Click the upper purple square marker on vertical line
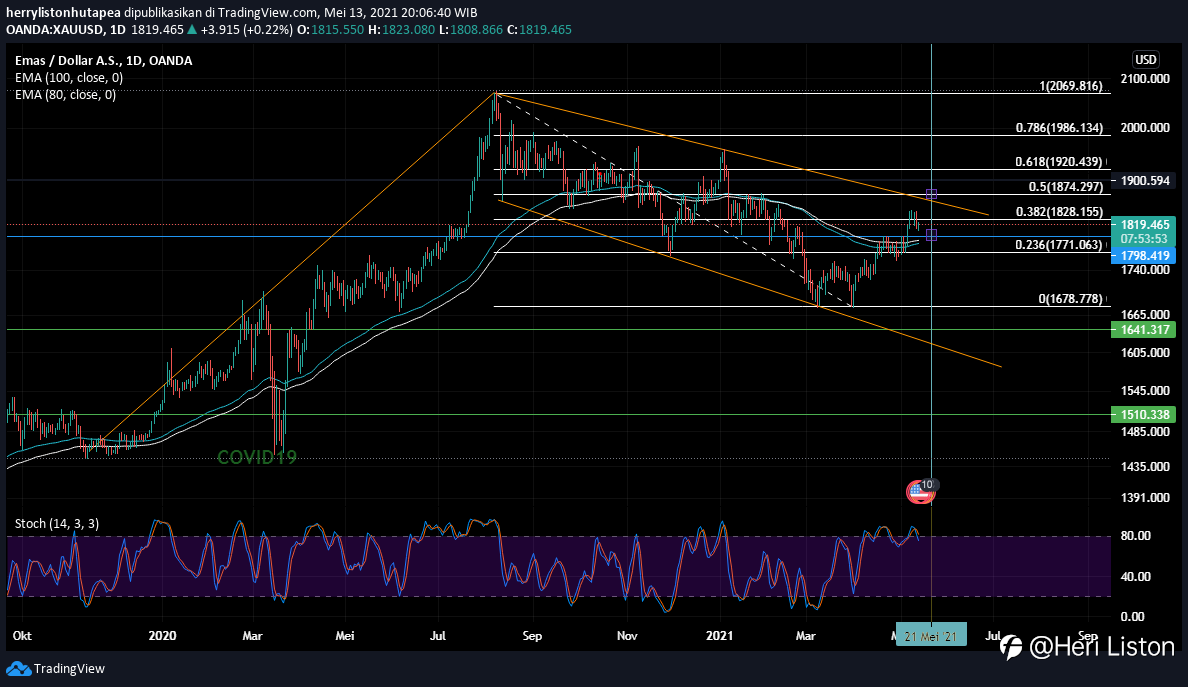 [x=931, y=195]
